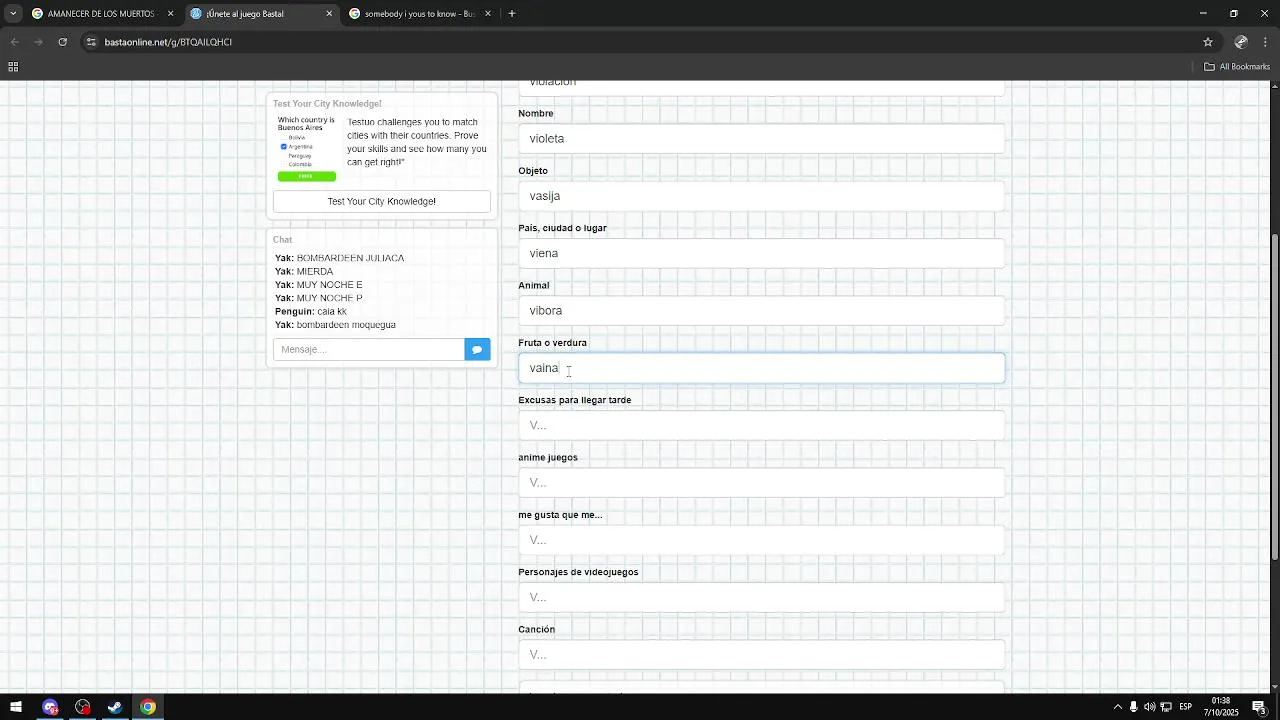The image size is (1280, 720).
Task: Click the 'Chat' panel heading
Action: click(x=283, y=240)
